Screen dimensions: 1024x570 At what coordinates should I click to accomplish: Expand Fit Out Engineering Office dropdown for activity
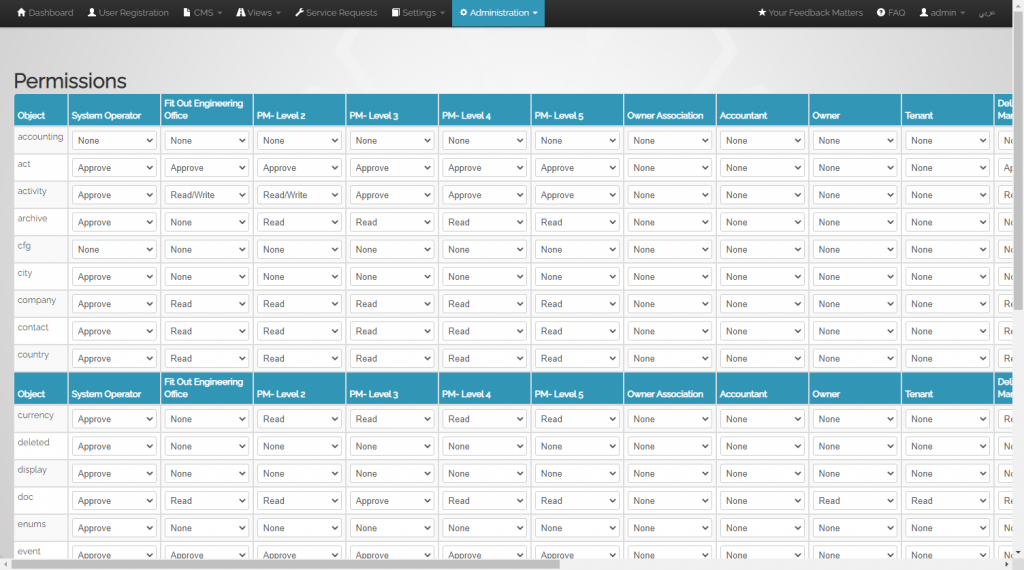click(207, 195)
